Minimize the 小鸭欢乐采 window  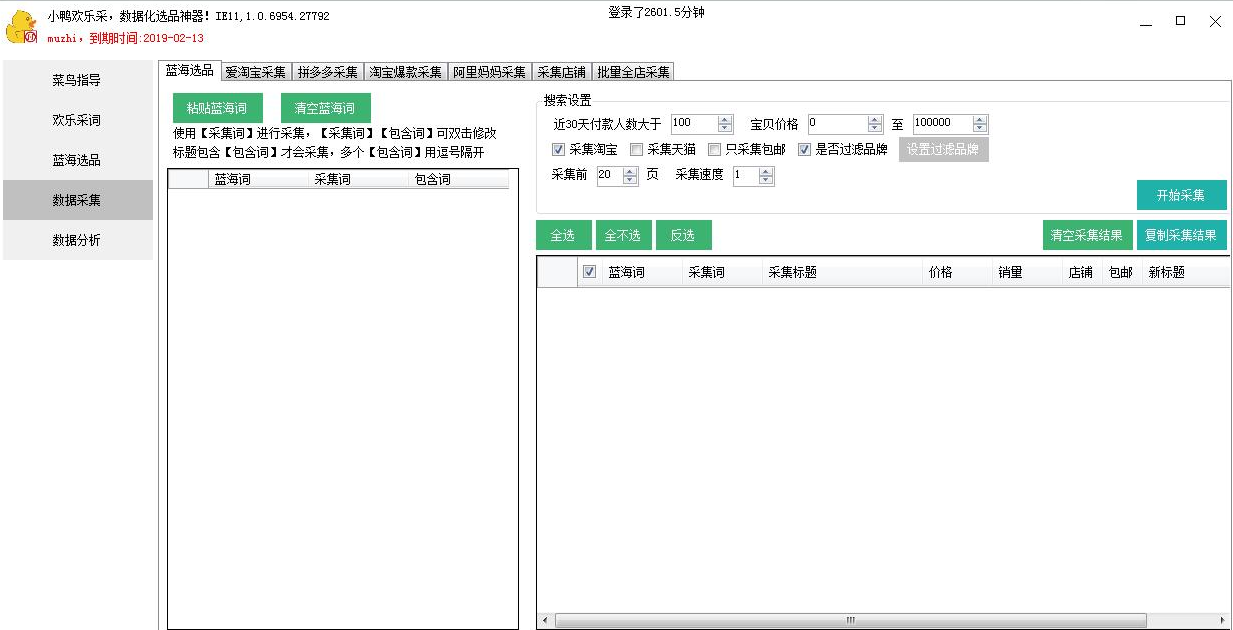coord(1145,21)
